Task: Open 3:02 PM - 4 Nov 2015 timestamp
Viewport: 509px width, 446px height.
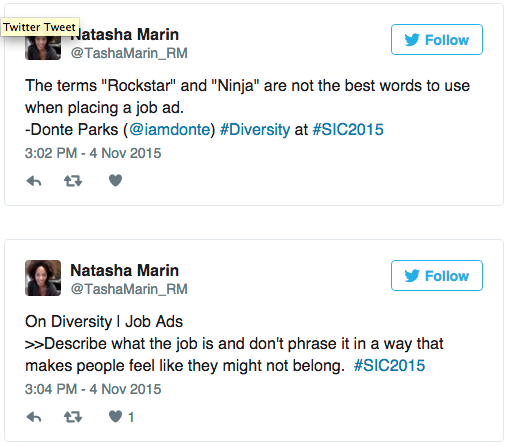Action: 93,153
